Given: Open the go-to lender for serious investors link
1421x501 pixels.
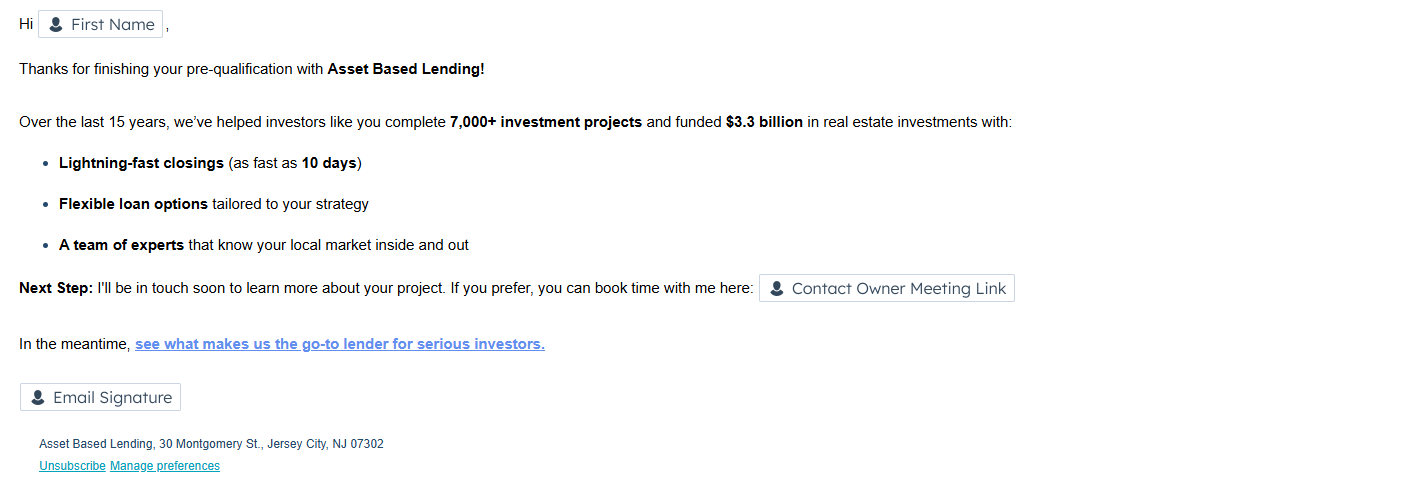Looking at the screenshot, I should pyautogui.click(x=340, y=344).
